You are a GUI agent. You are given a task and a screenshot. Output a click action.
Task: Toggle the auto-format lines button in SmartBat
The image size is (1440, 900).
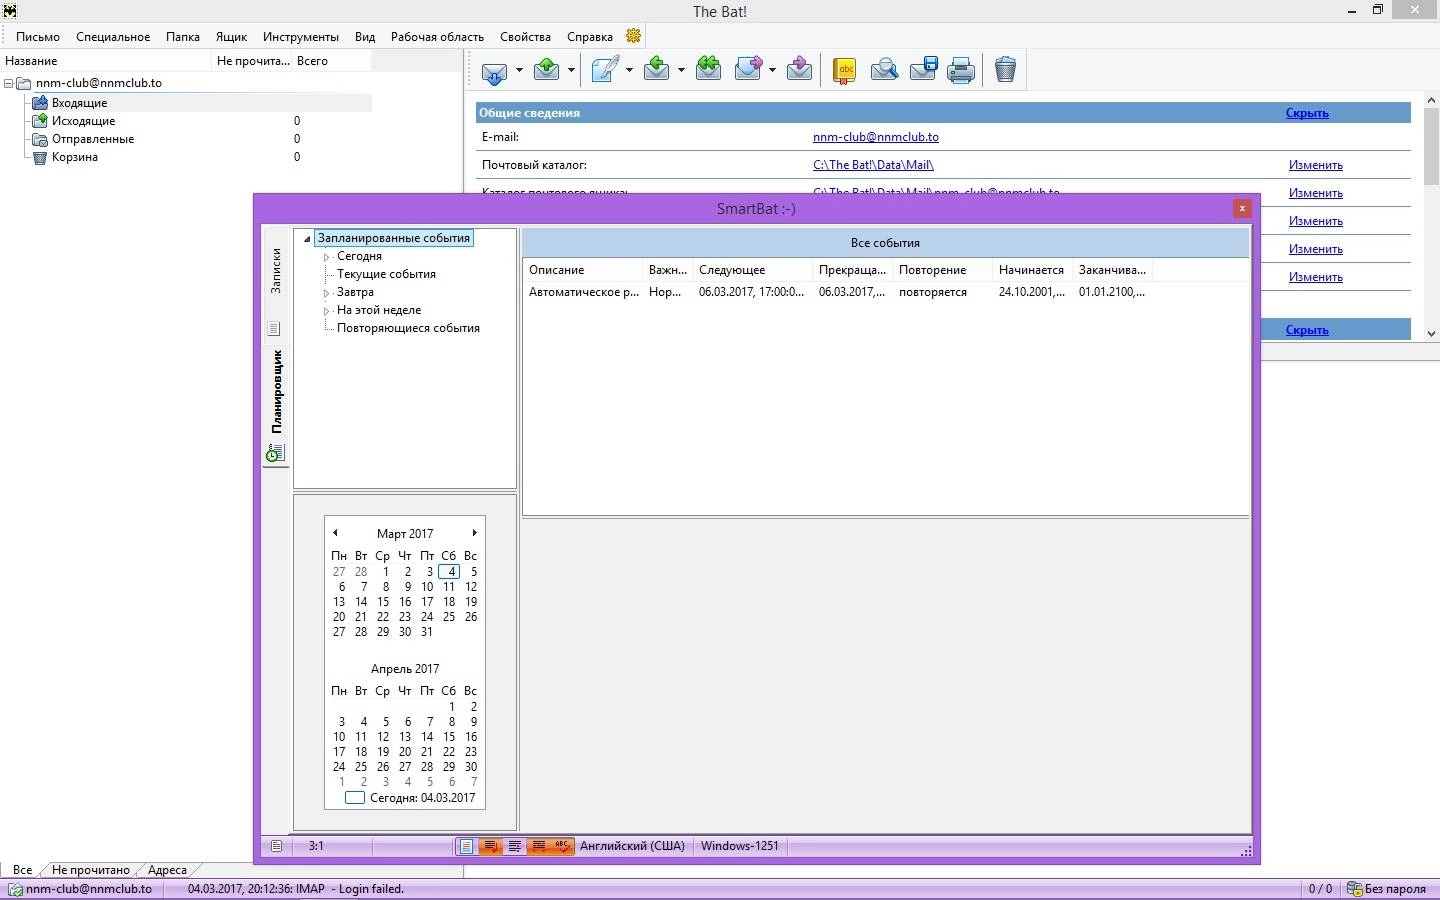pos(538,846)
